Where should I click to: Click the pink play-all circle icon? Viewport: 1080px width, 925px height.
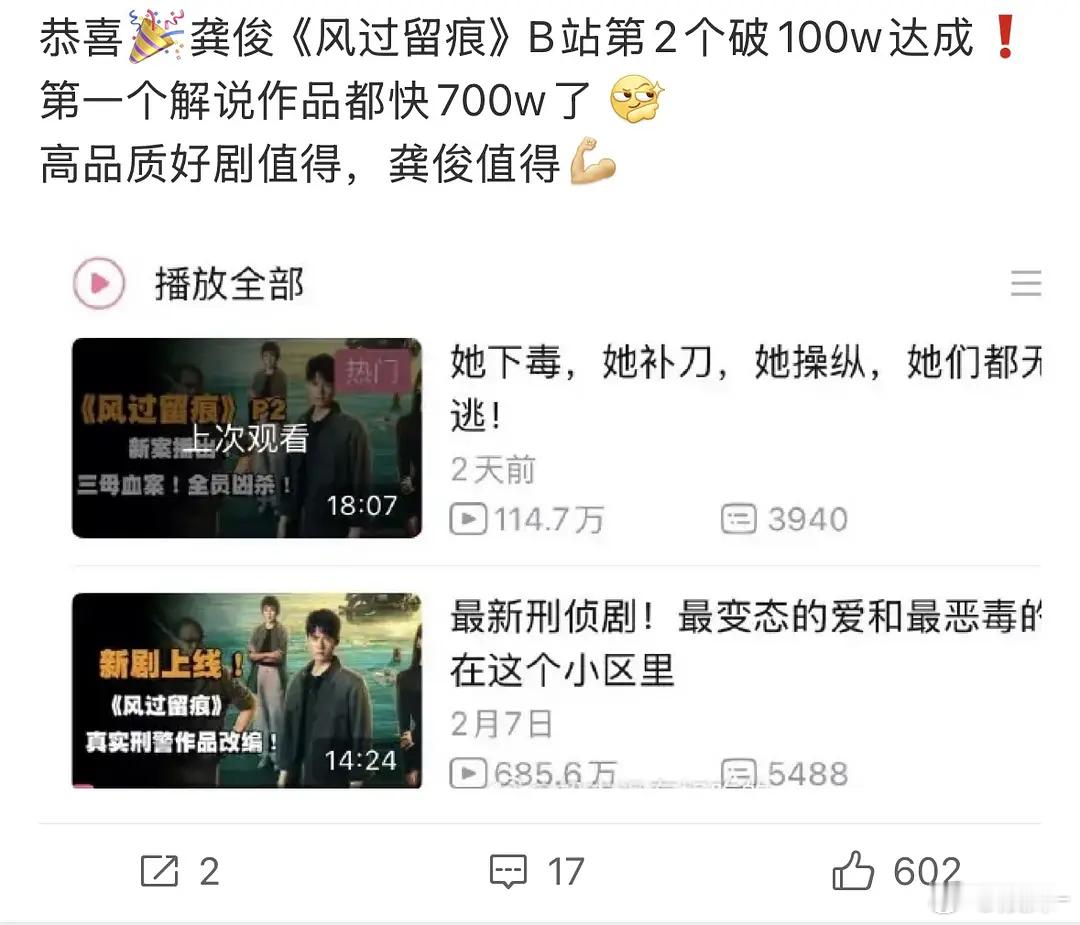(99, 283)
